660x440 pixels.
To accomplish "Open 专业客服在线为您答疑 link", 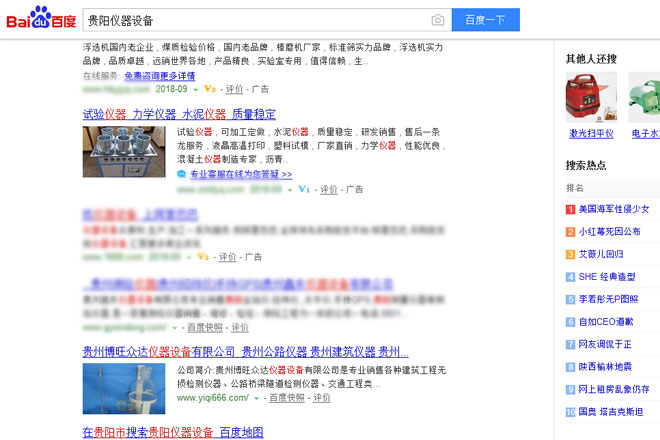I will [241, 174].
